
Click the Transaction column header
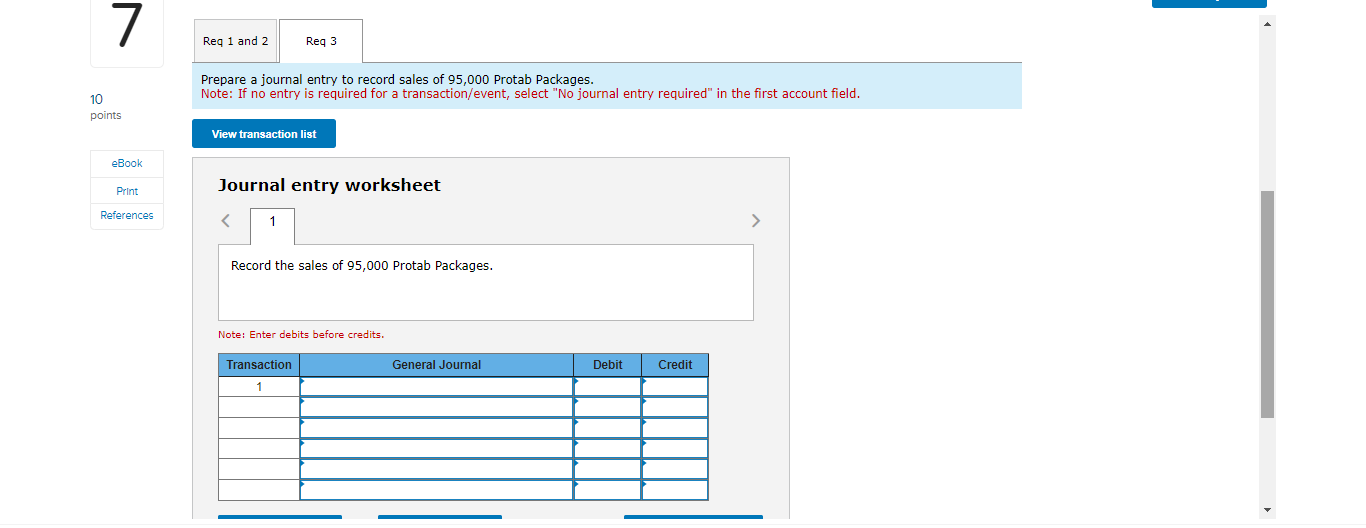click(x=259, y=365)
